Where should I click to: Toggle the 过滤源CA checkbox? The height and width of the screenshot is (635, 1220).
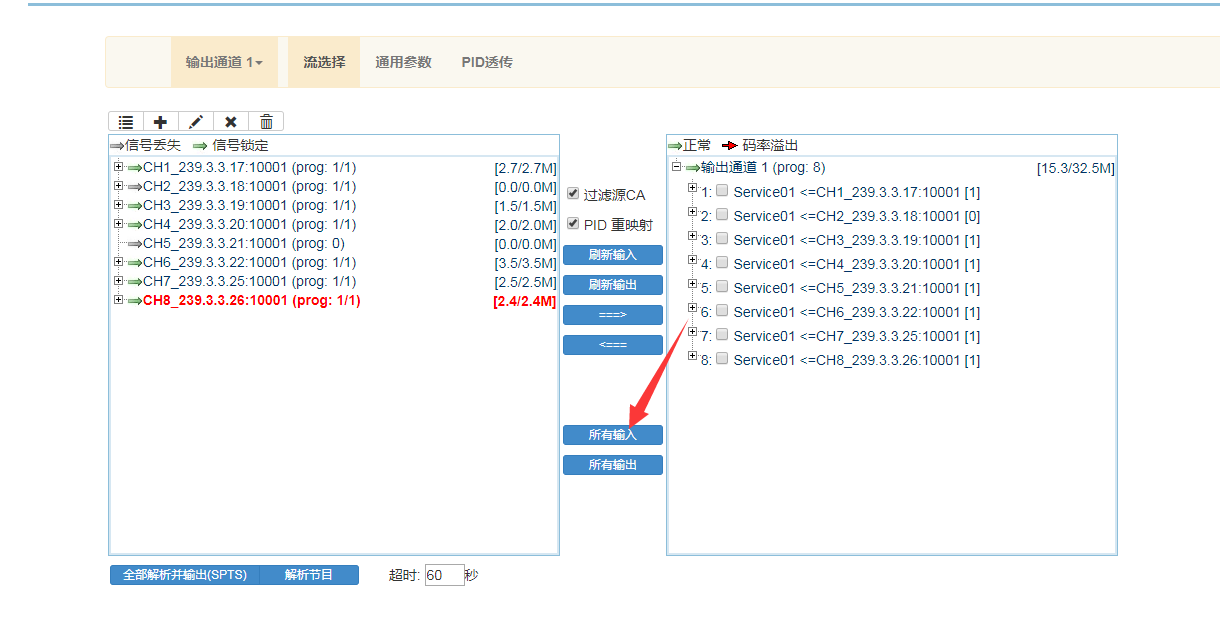[573, 194]
